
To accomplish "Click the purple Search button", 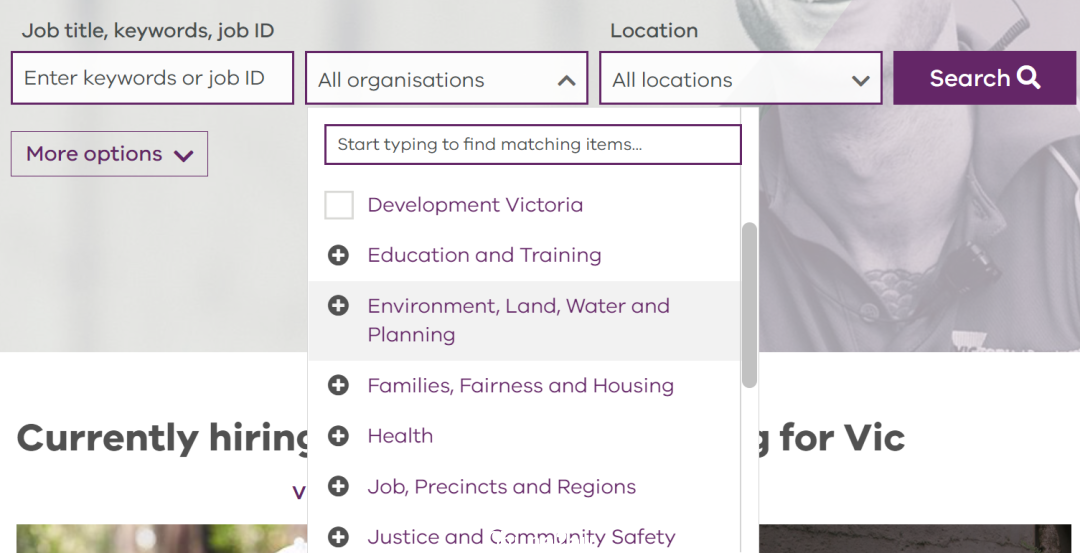I will tap(984, 78).
